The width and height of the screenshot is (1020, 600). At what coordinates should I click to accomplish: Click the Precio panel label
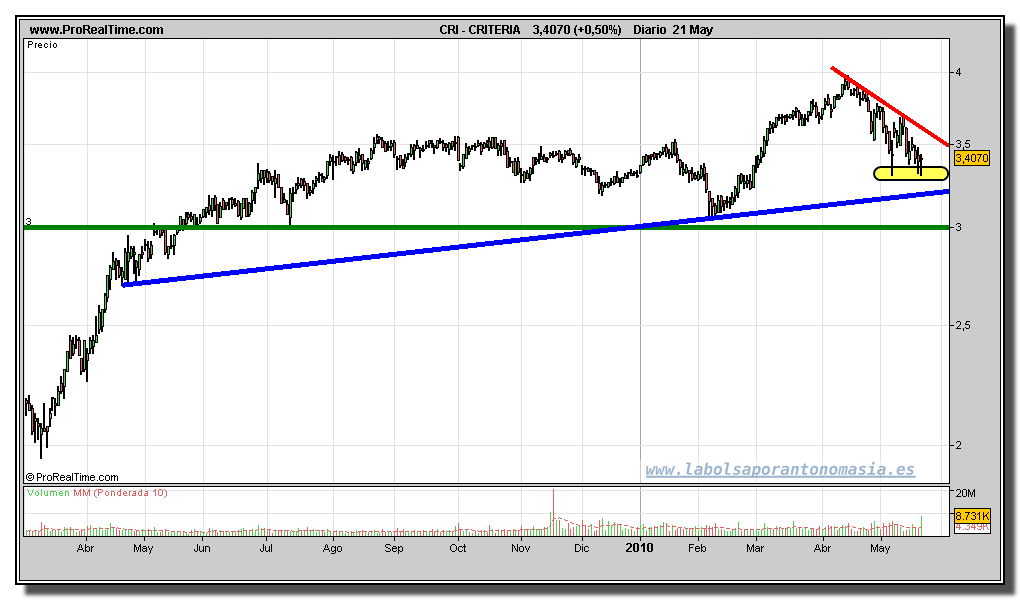tap(43, 45)
